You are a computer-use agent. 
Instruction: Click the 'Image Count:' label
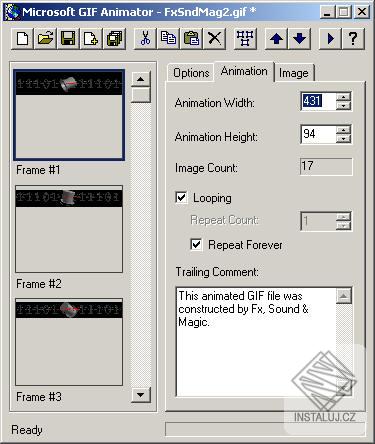(x=206, y=168)
